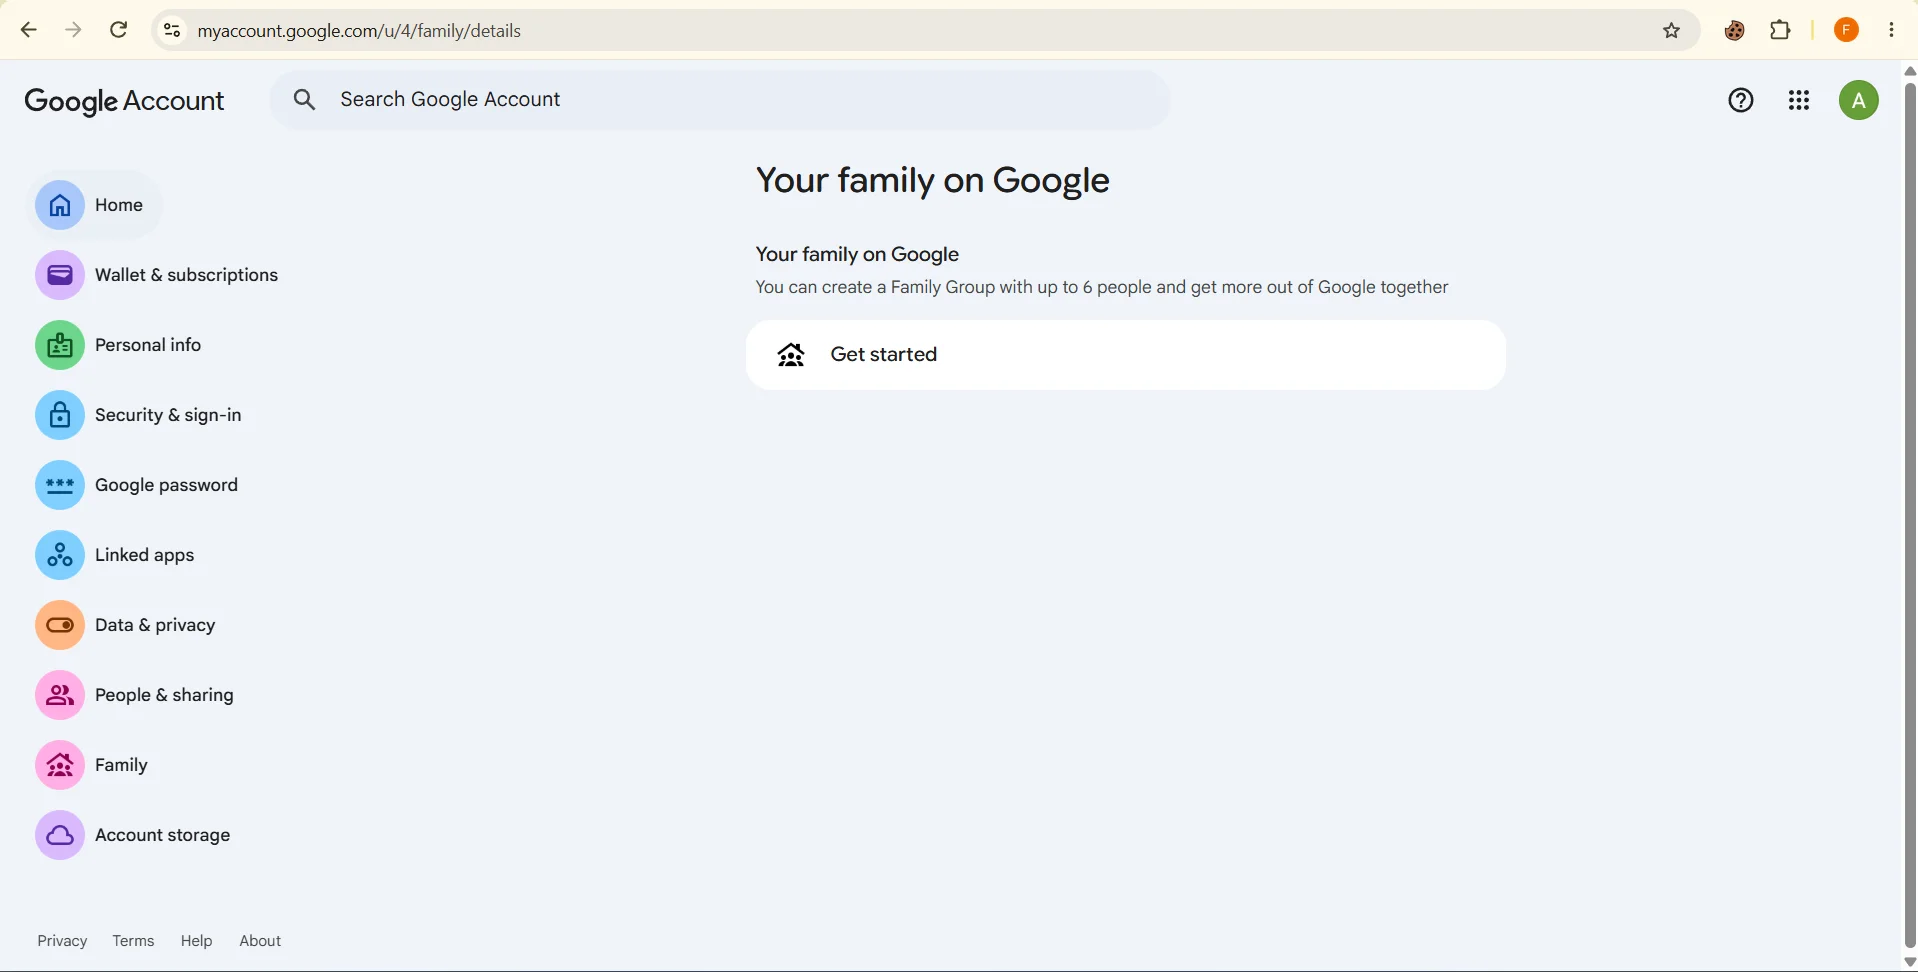Open Chrome three-dot menu
This screenshot has width=1918, height=972.
pyautogui.click(x=1893, y=31)
